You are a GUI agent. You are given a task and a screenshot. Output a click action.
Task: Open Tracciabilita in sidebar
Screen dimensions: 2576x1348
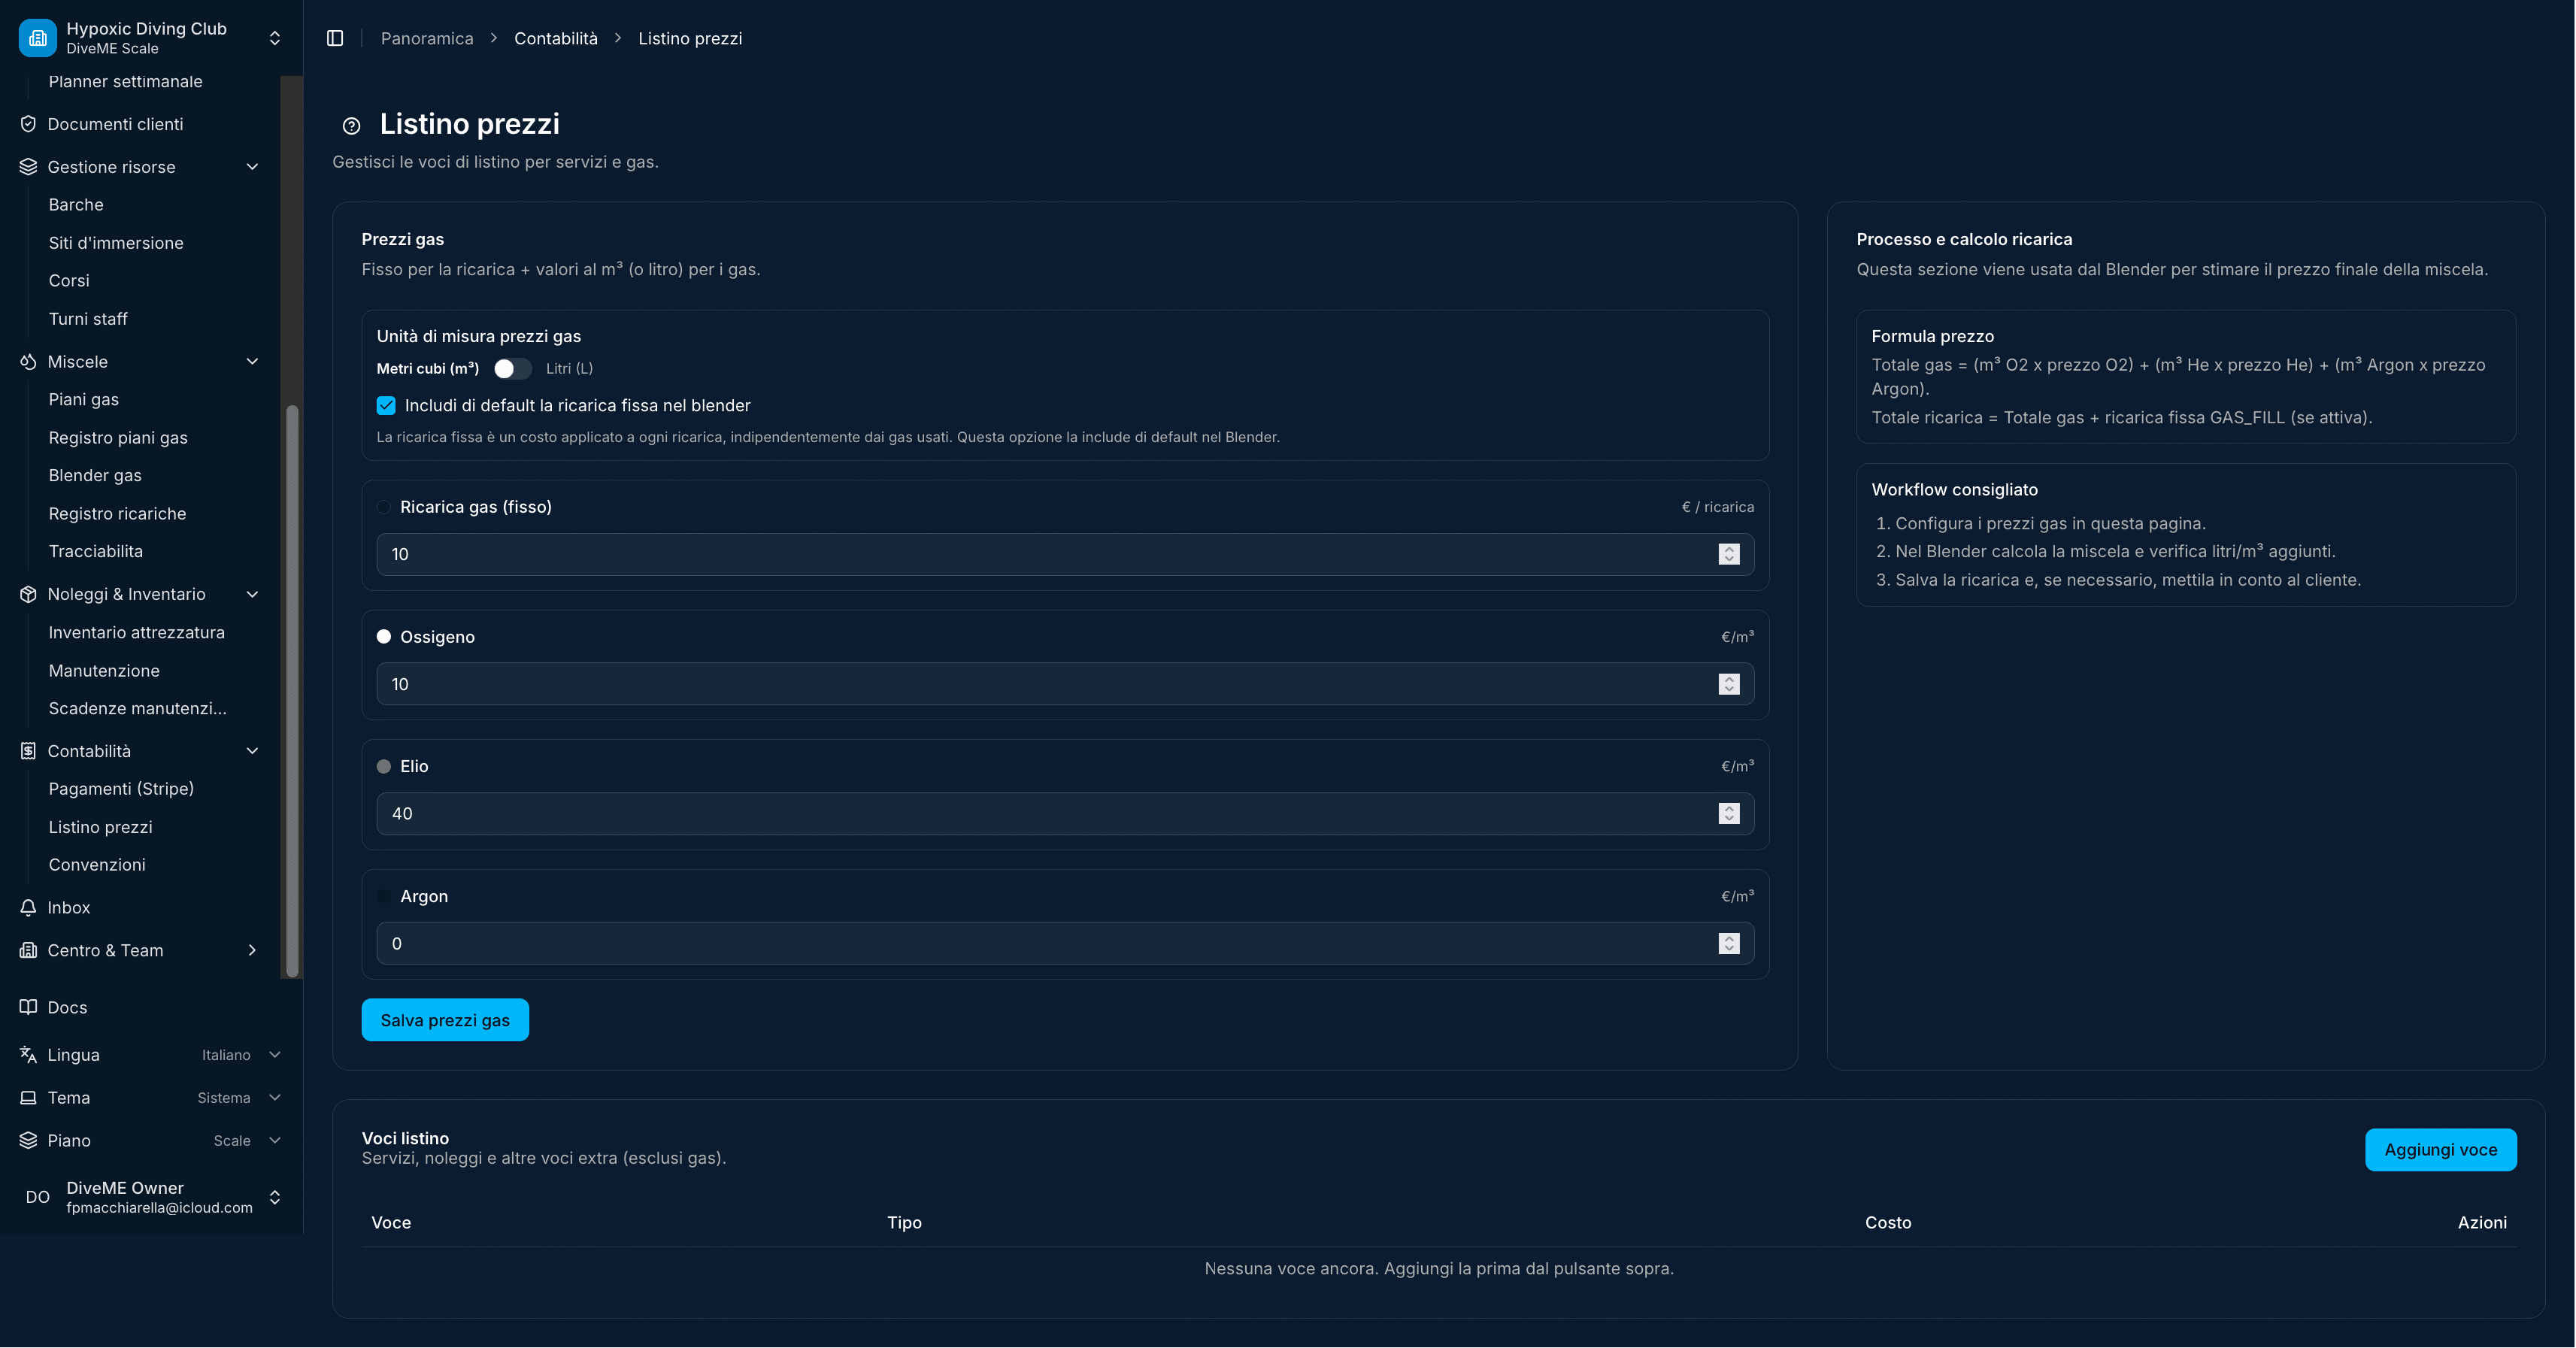pyautogui.click(x=96, y=551)
